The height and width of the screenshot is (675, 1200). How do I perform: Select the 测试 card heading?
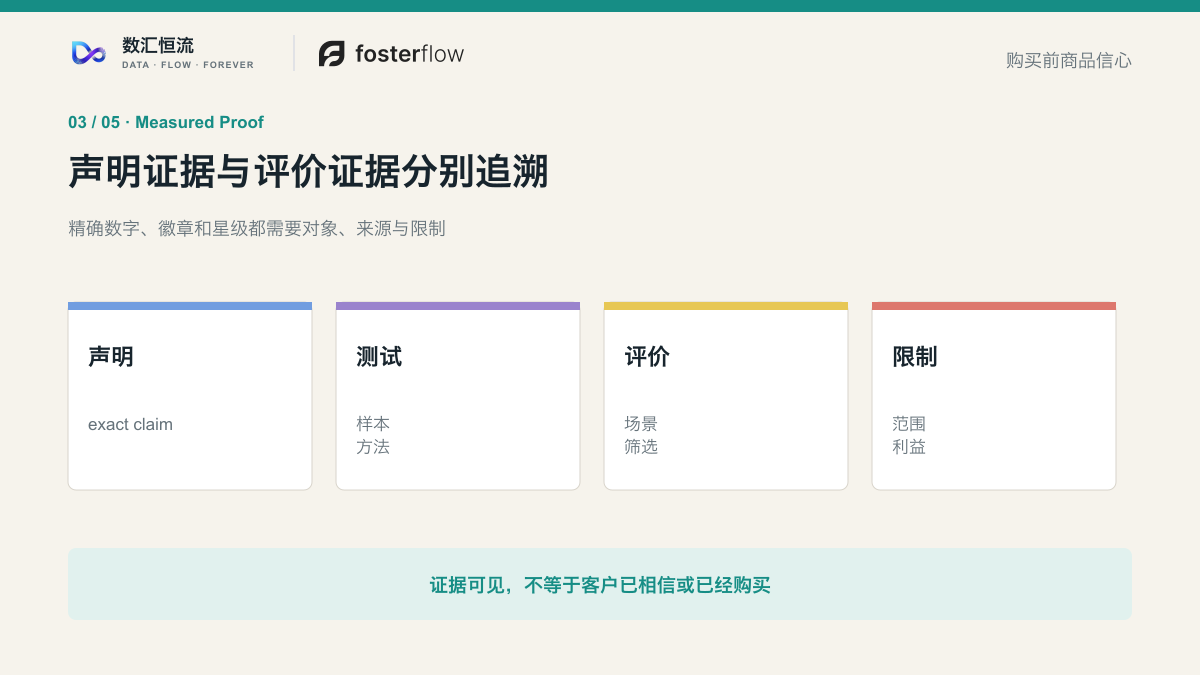point(379,357)
